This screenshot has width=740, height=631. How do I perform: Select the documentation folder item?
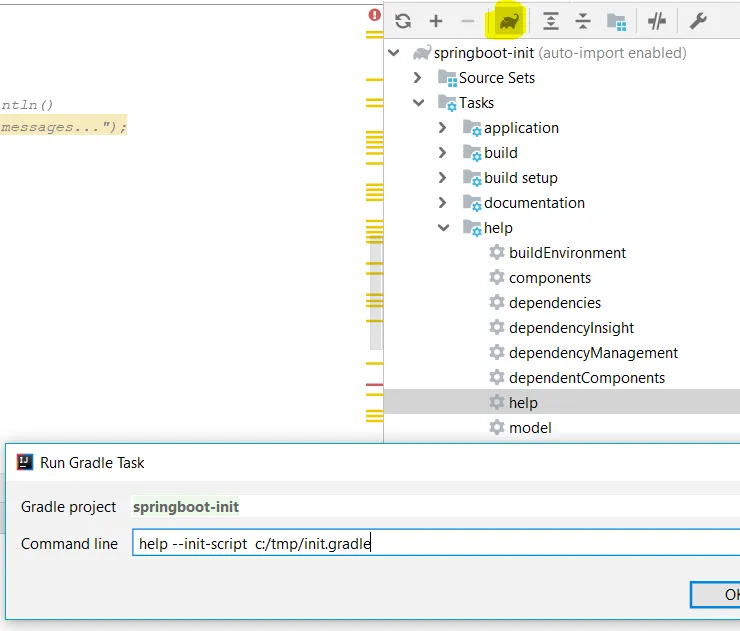point(534,202)
